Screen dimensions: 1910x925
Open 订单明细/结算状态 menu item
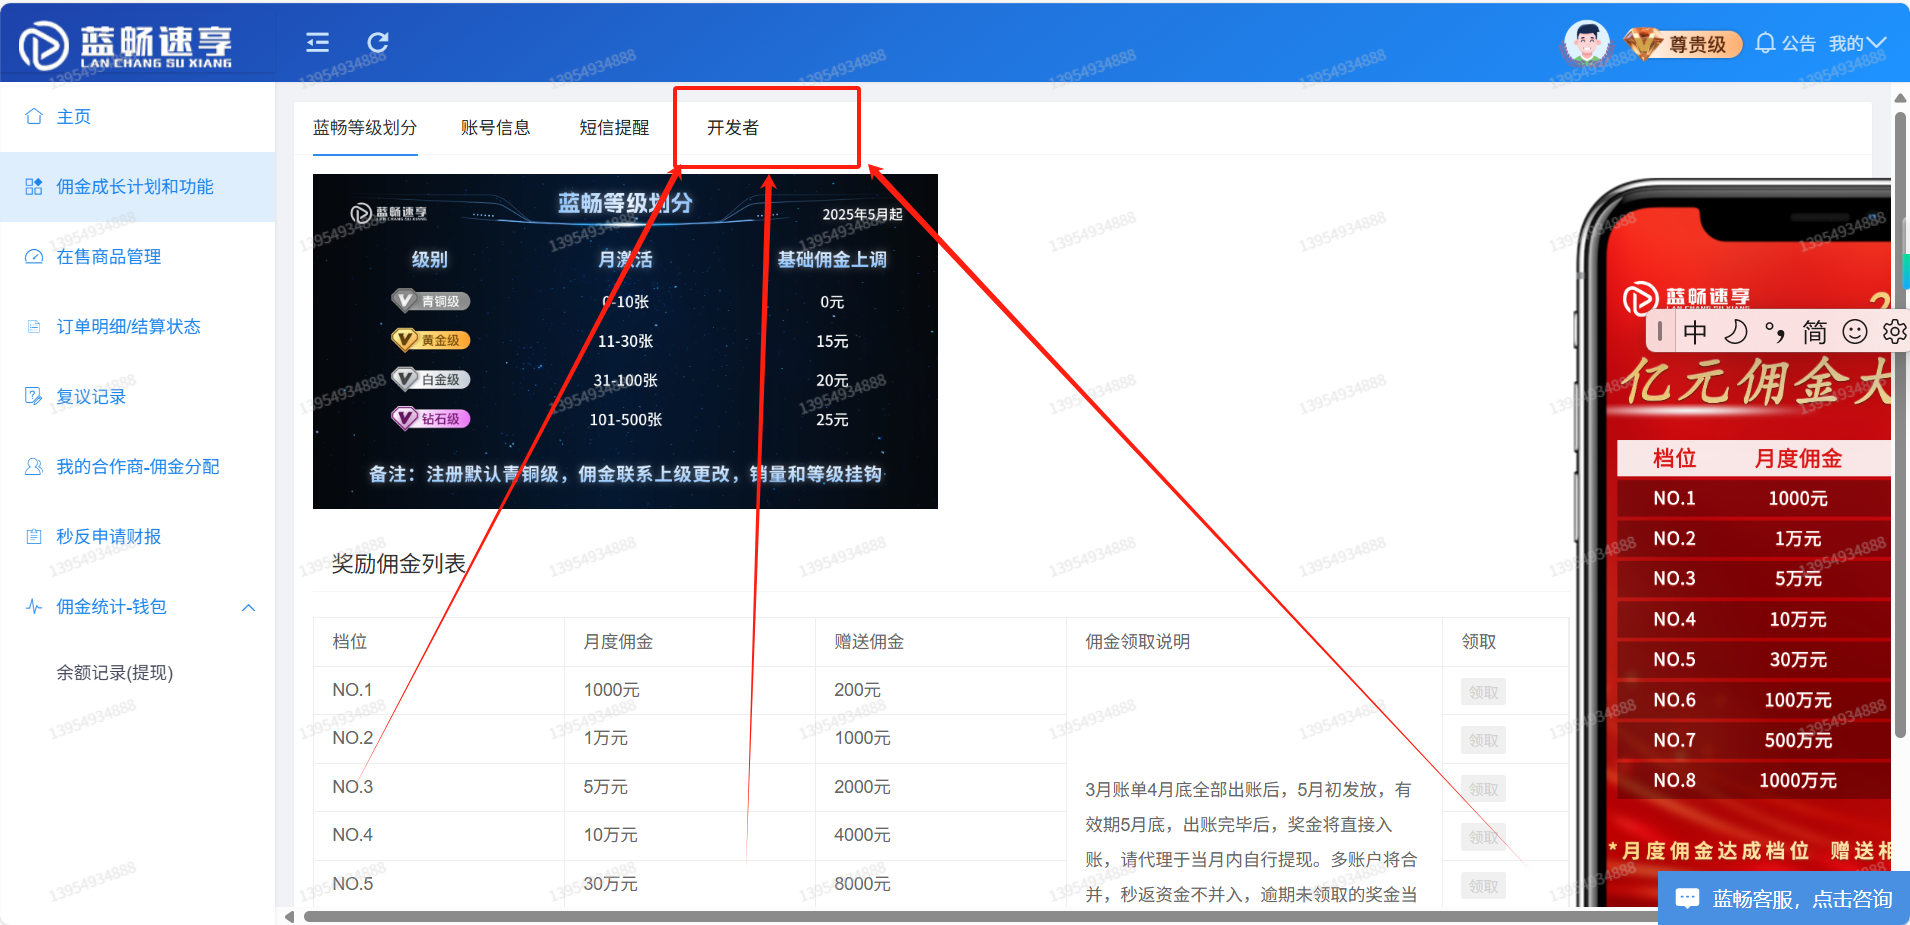tap(138, 327)
